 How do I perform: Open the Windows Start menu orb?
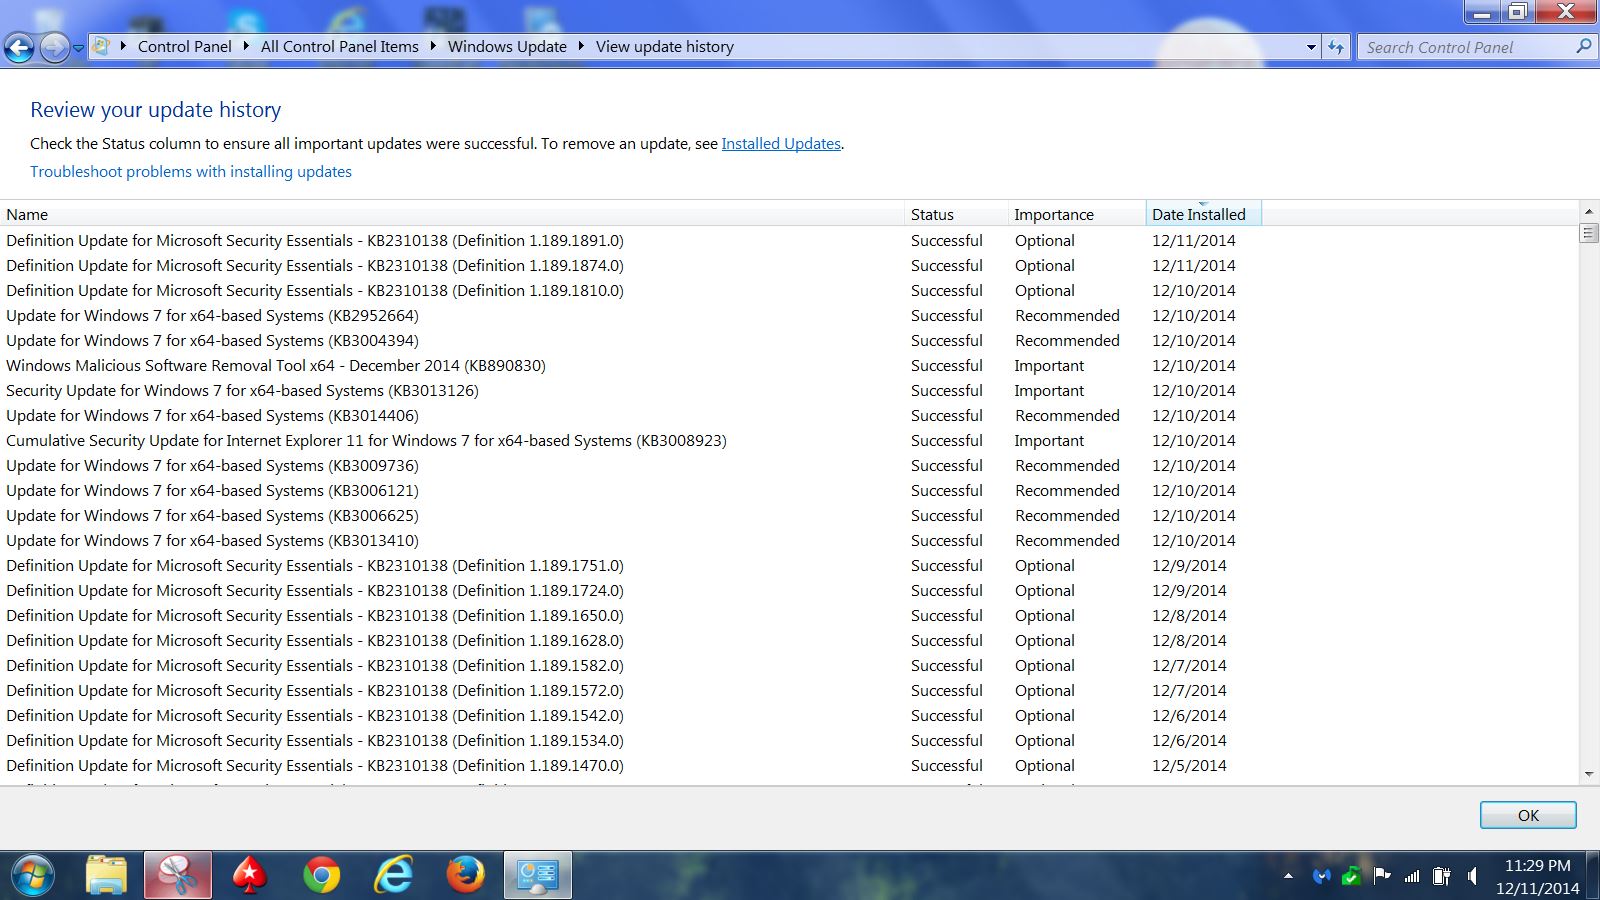[x=33, y=876]
